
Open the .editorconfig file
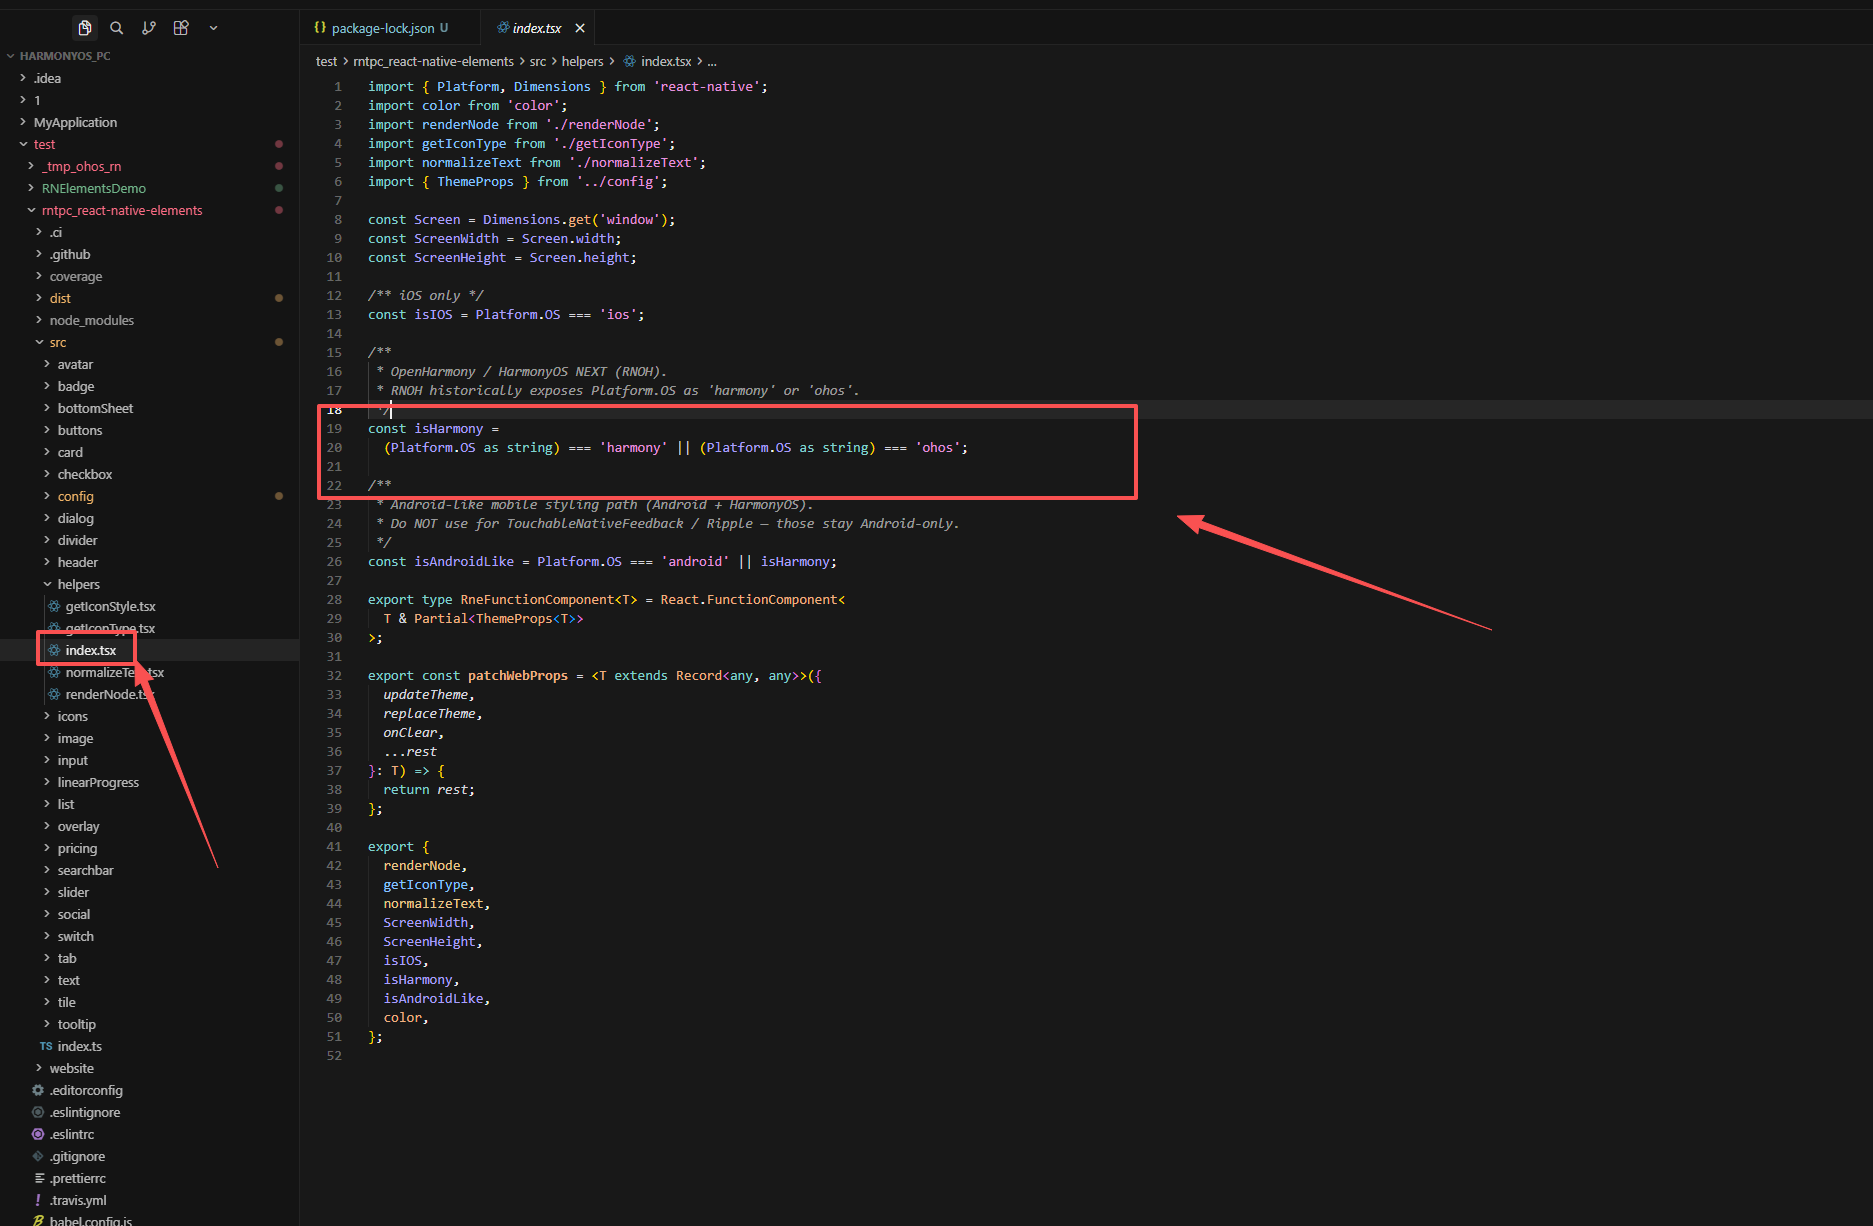(x=86, y=1090)
